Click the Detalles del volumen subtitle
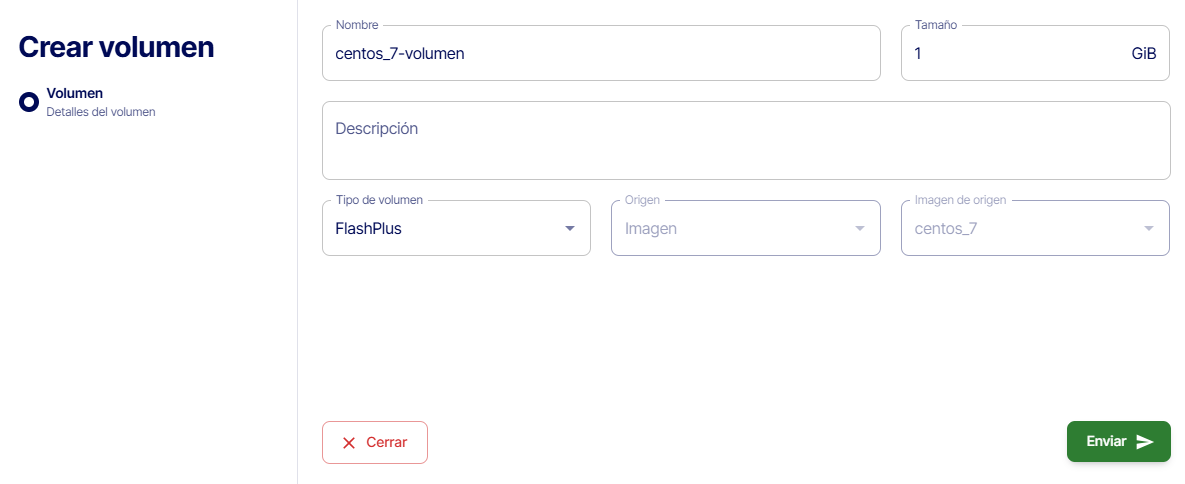The image size is (1185, 484). (101, 112)
